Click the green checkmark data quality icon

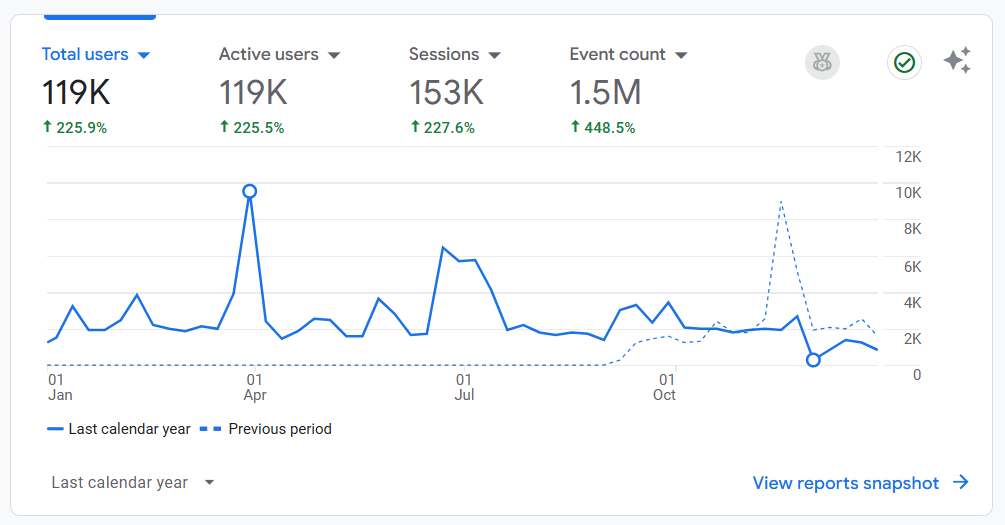click(904, 63)
